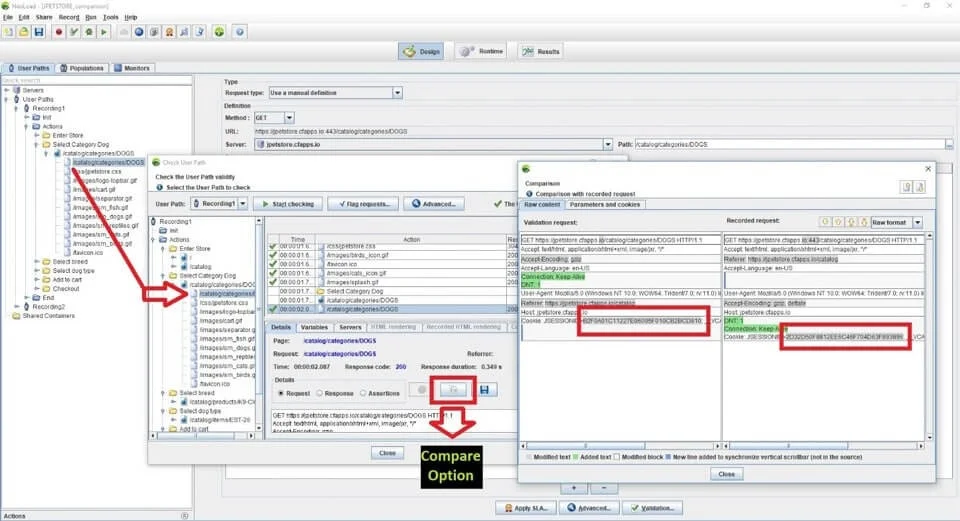Click the green plus circle toolbar icon

tap(219, 32)
